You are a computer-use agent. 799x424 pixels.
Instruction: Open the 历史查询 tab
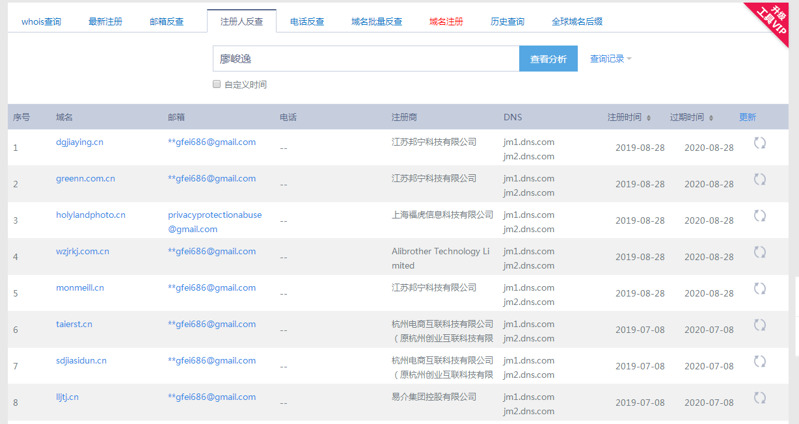click(507, 21)
